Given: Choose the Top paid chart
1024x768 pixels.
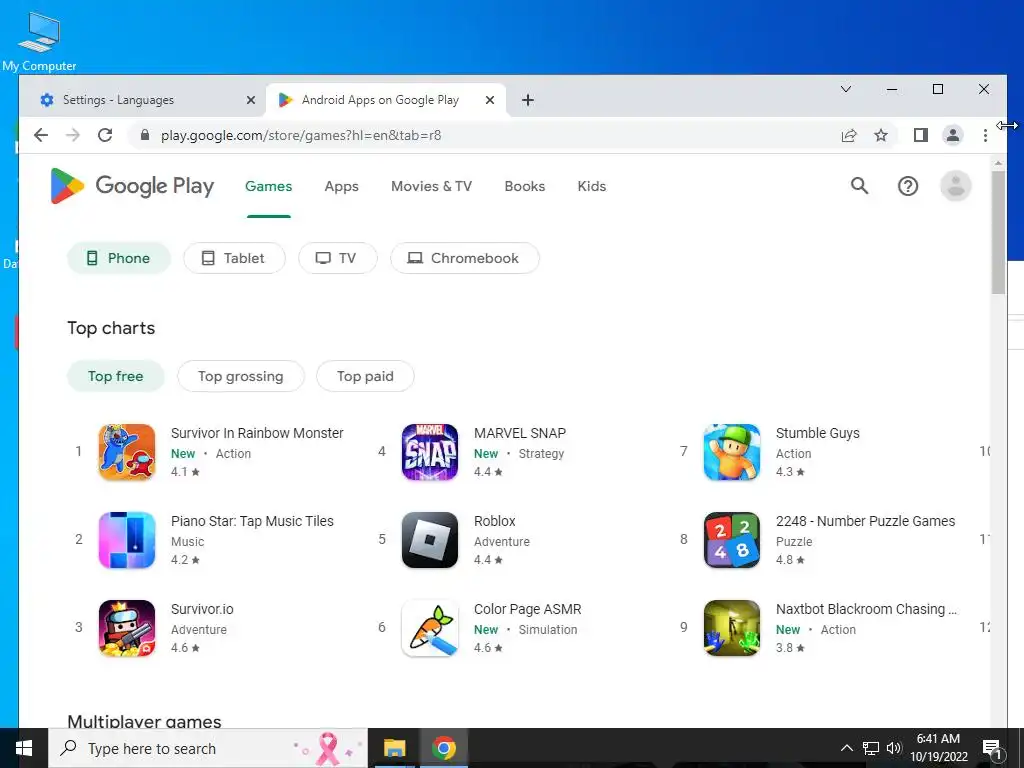Looking at the screenshot, I should click(365, 376).
